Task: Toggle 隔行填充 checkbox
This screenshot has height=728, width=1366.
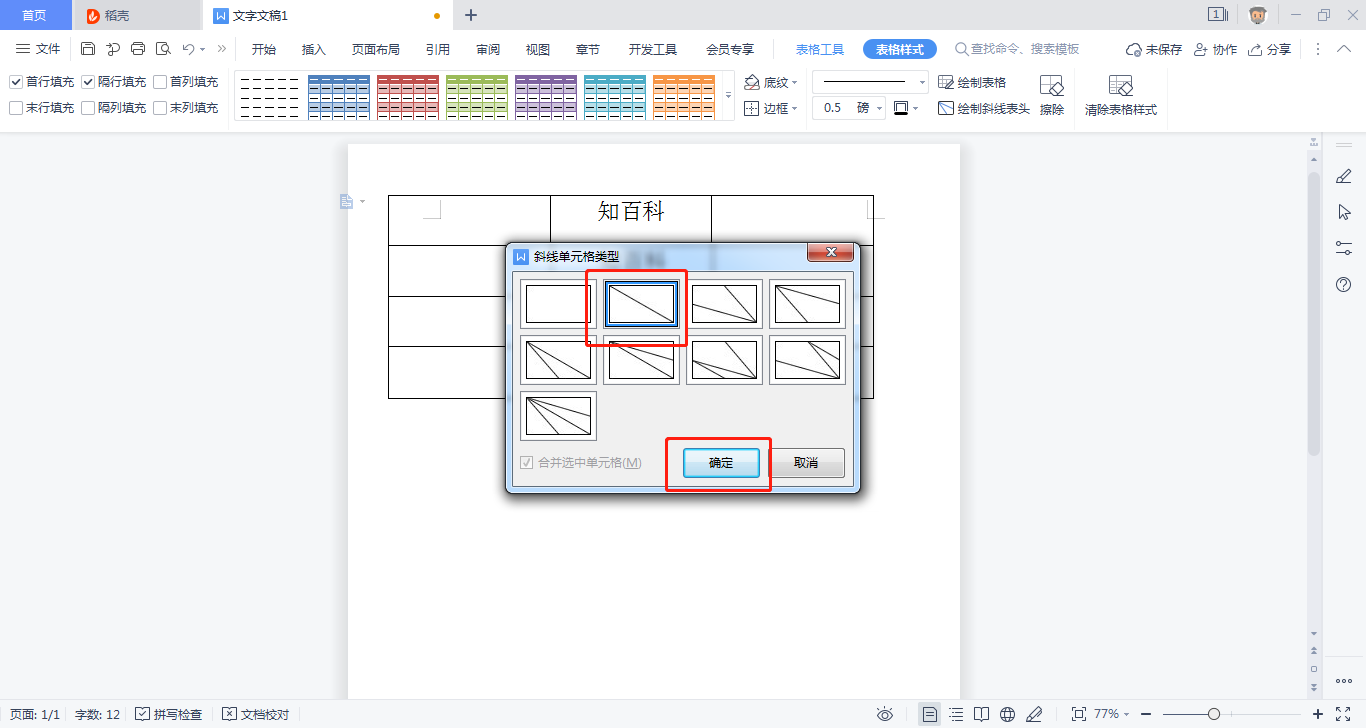Action: pyautogui.click(x=88, y=82)
